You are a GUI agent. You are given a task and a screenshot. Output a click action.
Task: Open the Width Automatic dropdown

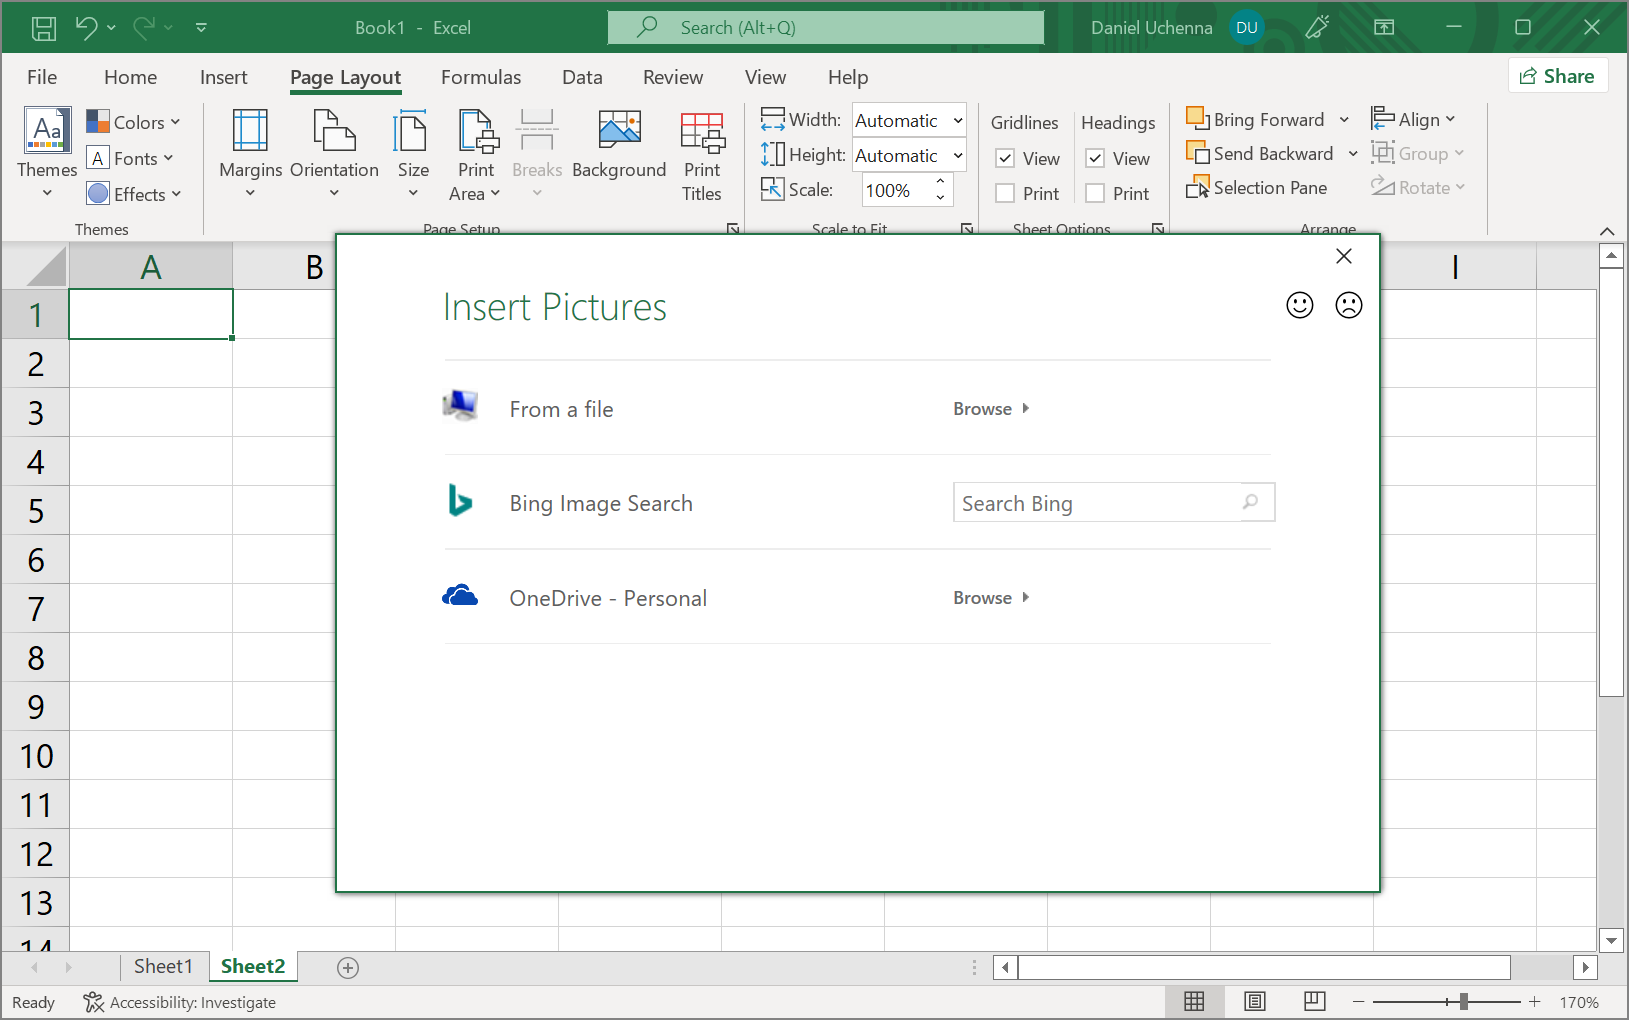coord(957,121)
